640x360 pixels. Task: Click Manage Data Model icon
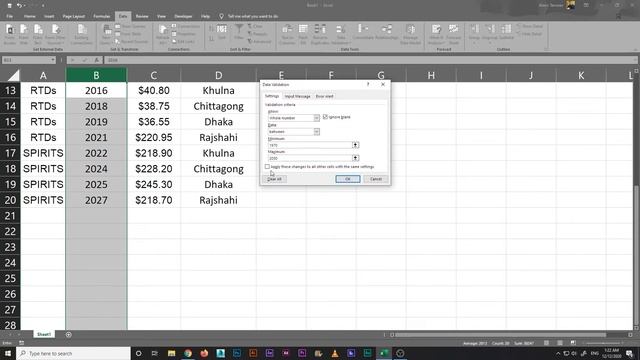pos(411,34)
